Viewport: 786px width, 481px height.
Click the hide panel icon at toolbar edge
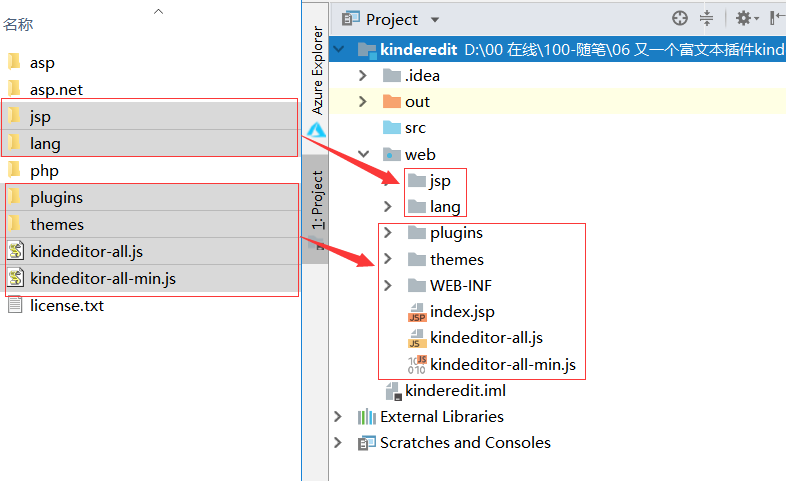click(777, 19)
